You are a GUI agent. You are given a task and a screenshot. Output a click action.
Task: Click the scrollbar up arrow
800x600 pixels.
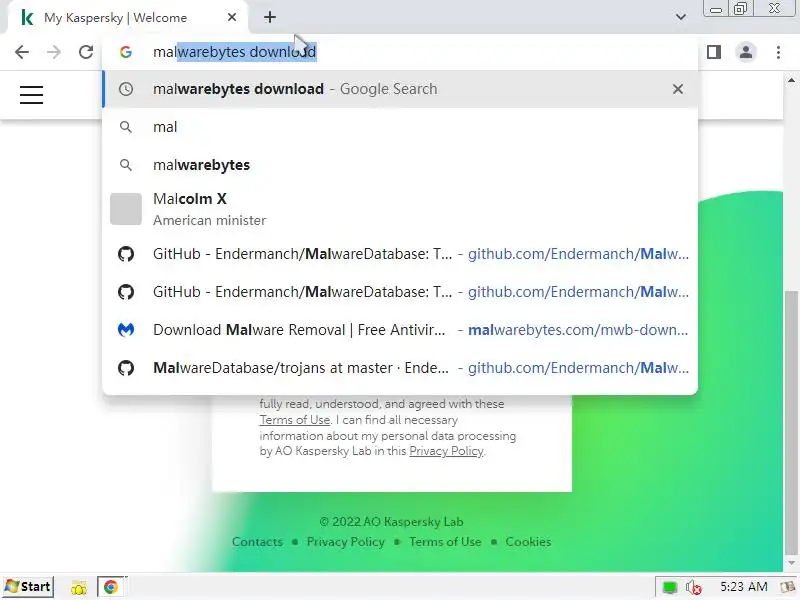(791, 80)
